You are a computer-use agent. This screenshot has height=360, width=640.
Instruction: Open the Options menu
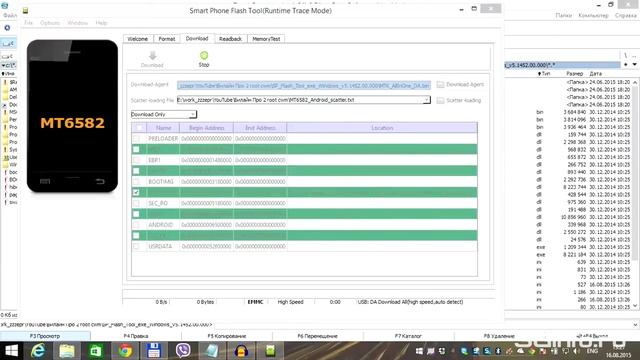pyautogui.click(x=50, y=23)
